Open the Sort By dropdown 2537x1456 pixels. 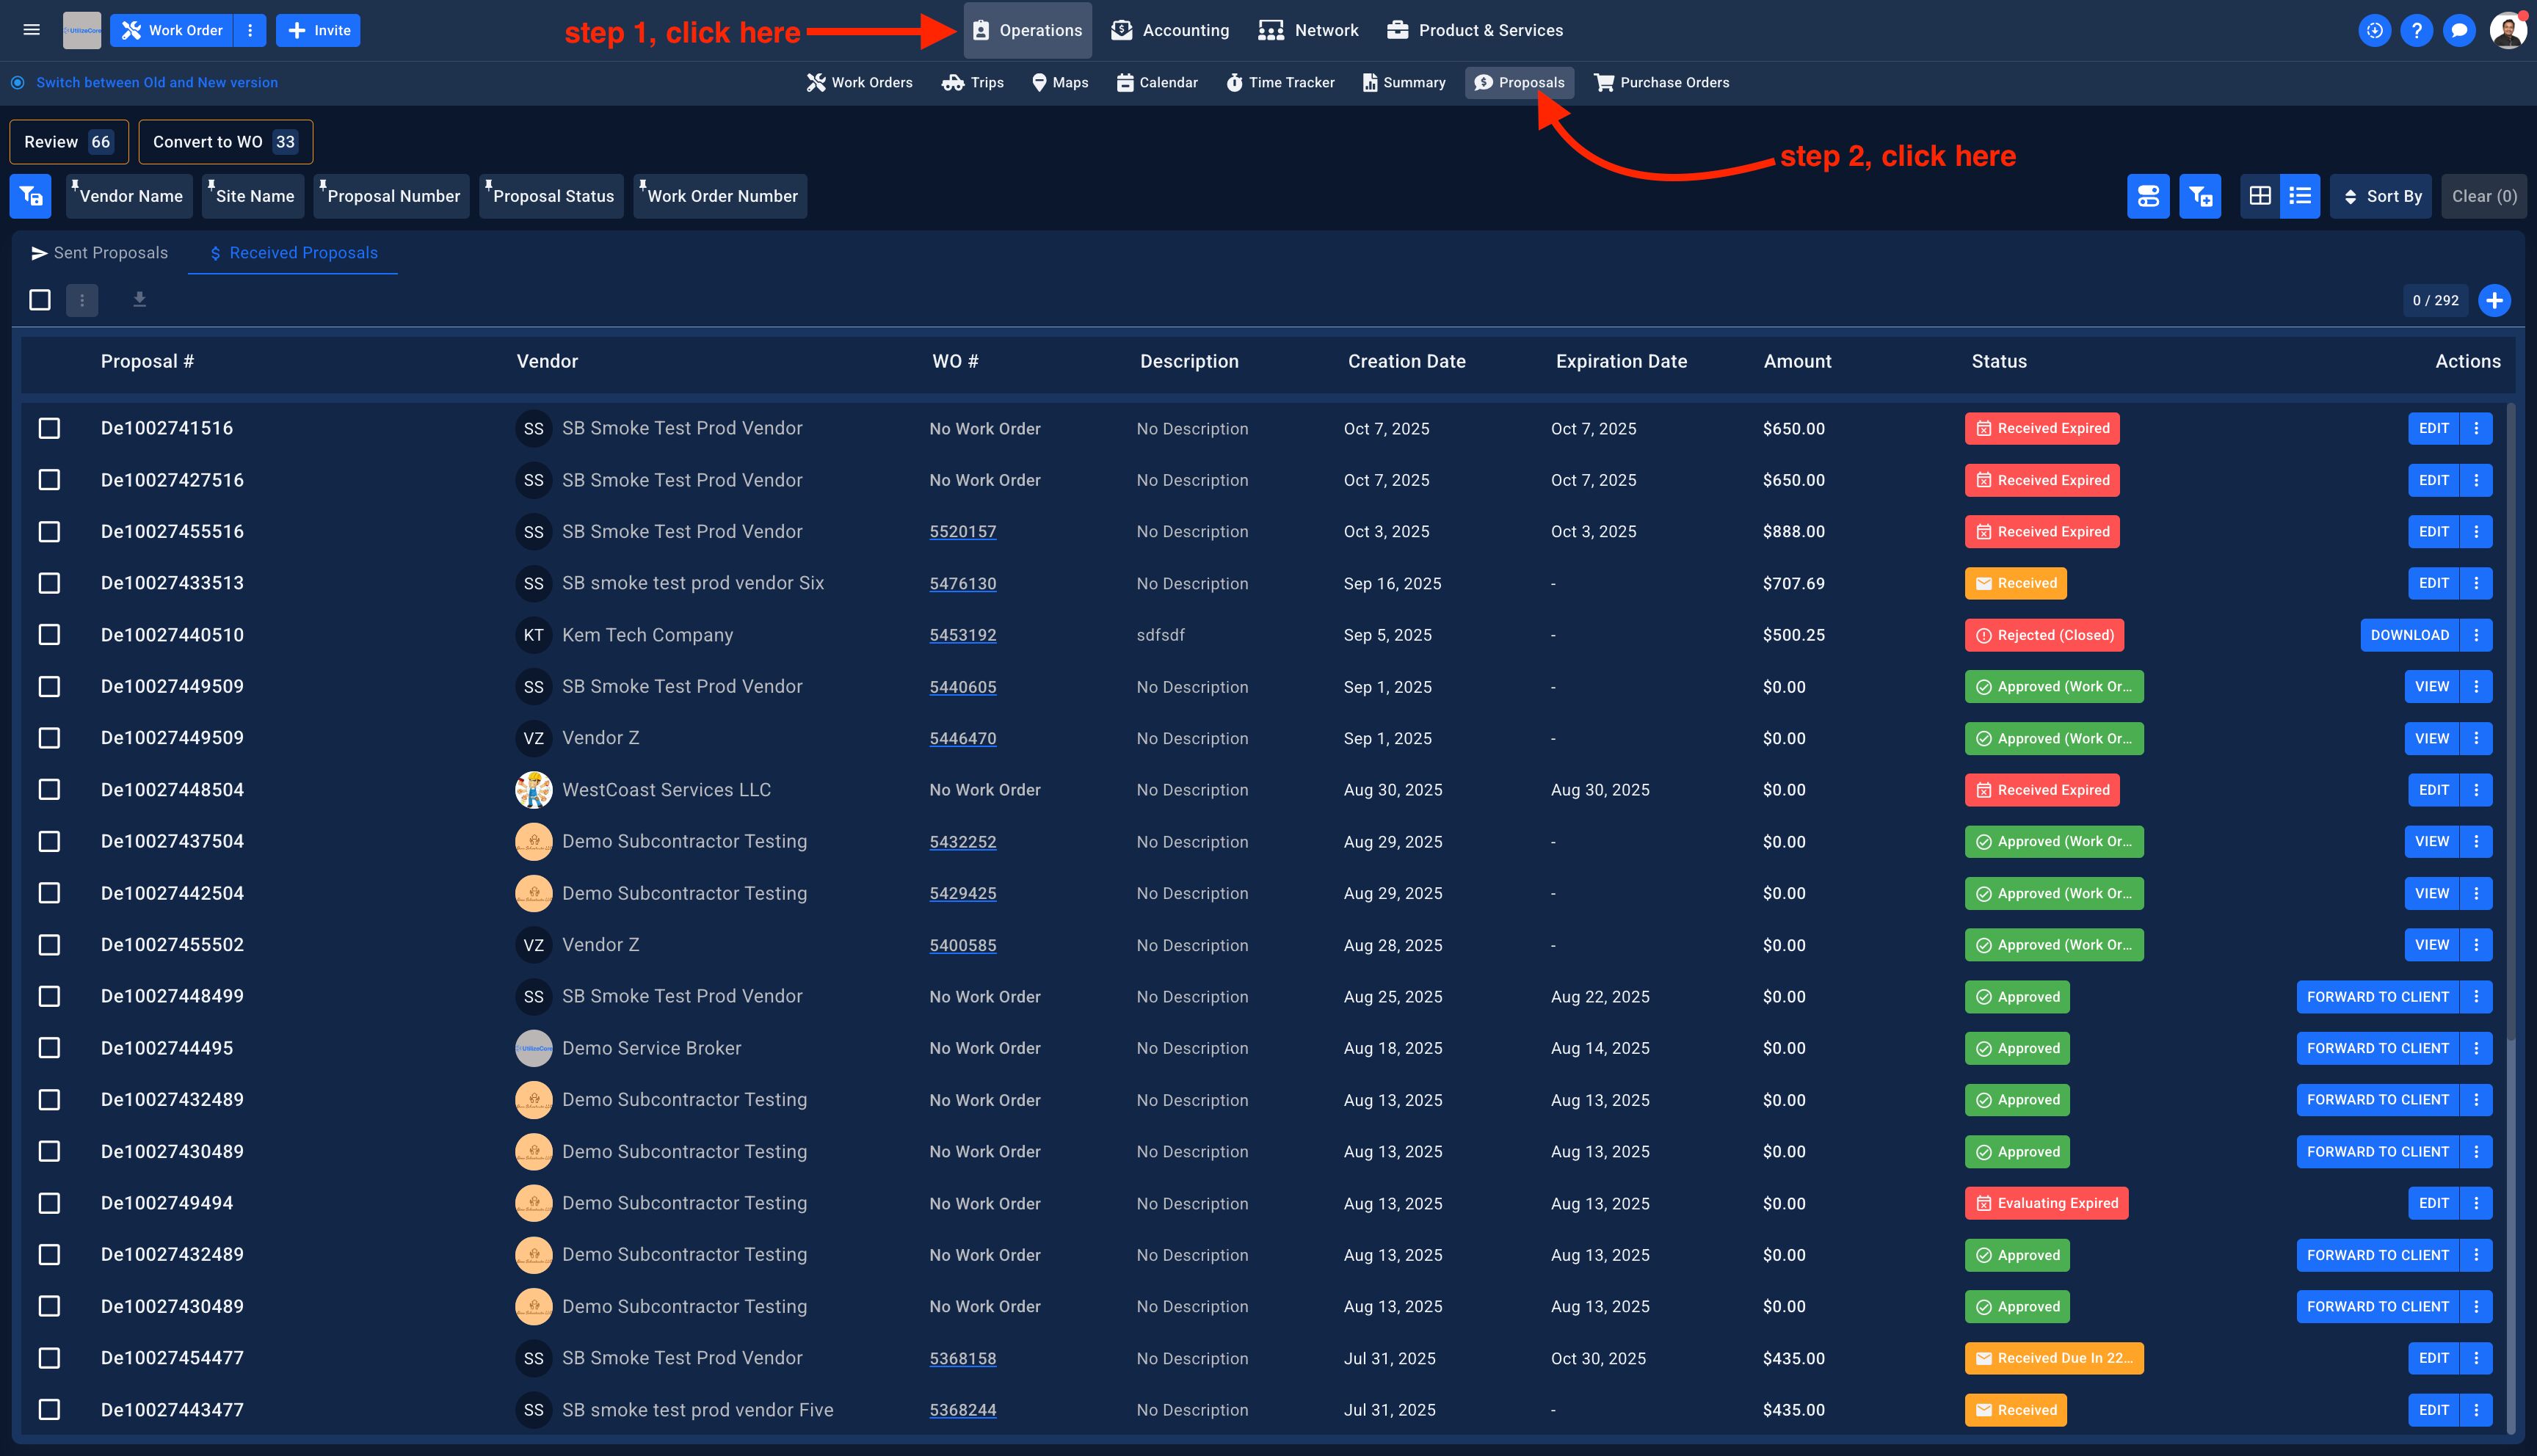click(2381, 196)
